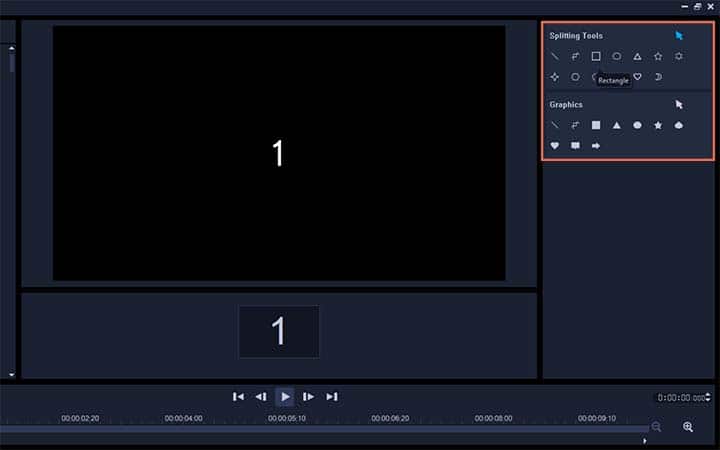Click the Splitting Tools heading
The image size is (720, 450).
coord(576,36)
